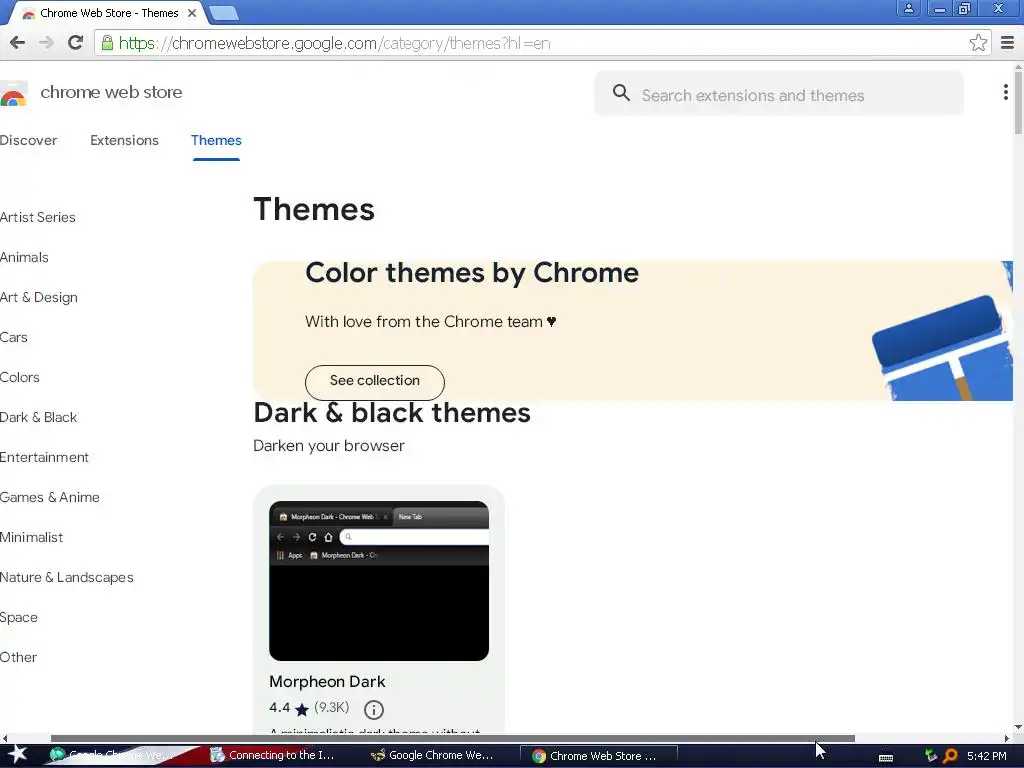Click the star start button in taskbar
The image size is (1024, 768).
(x=17, y=754)
